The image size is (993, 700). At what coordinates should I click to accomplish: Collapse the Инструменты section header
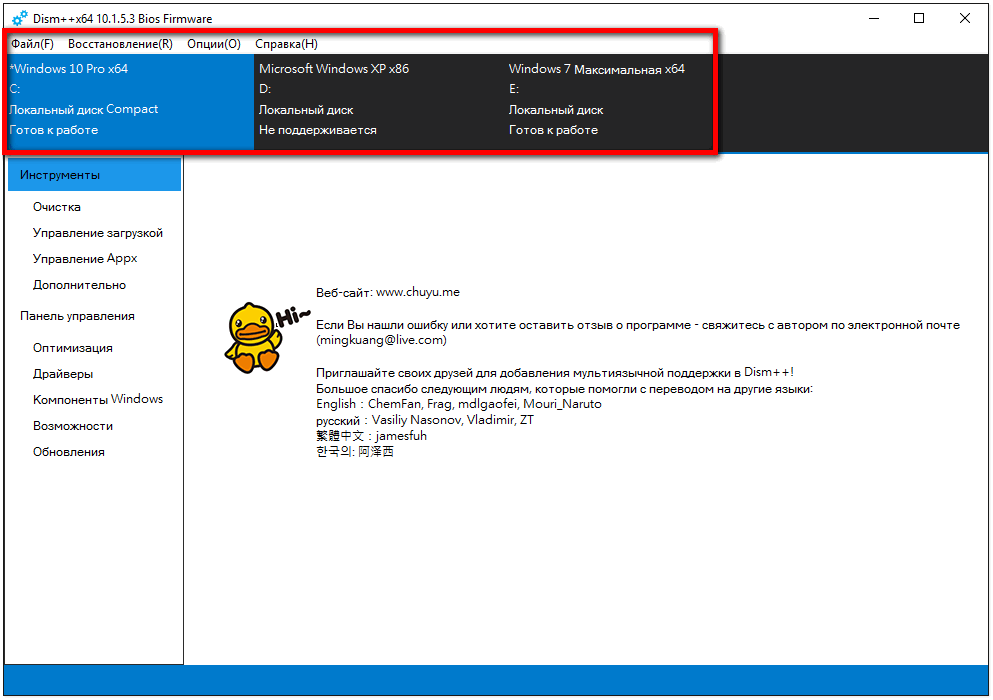94,175
